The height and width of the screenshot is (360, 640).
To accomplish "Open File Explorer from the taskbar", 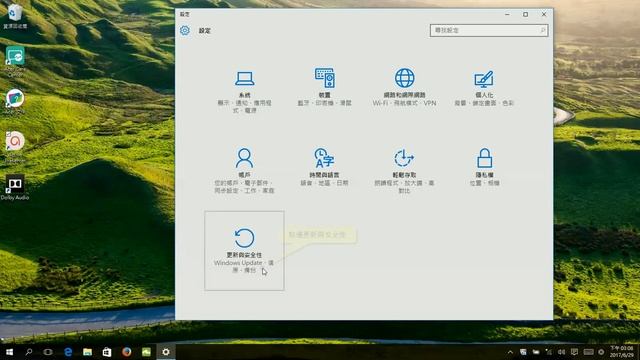I will point(87,352).
